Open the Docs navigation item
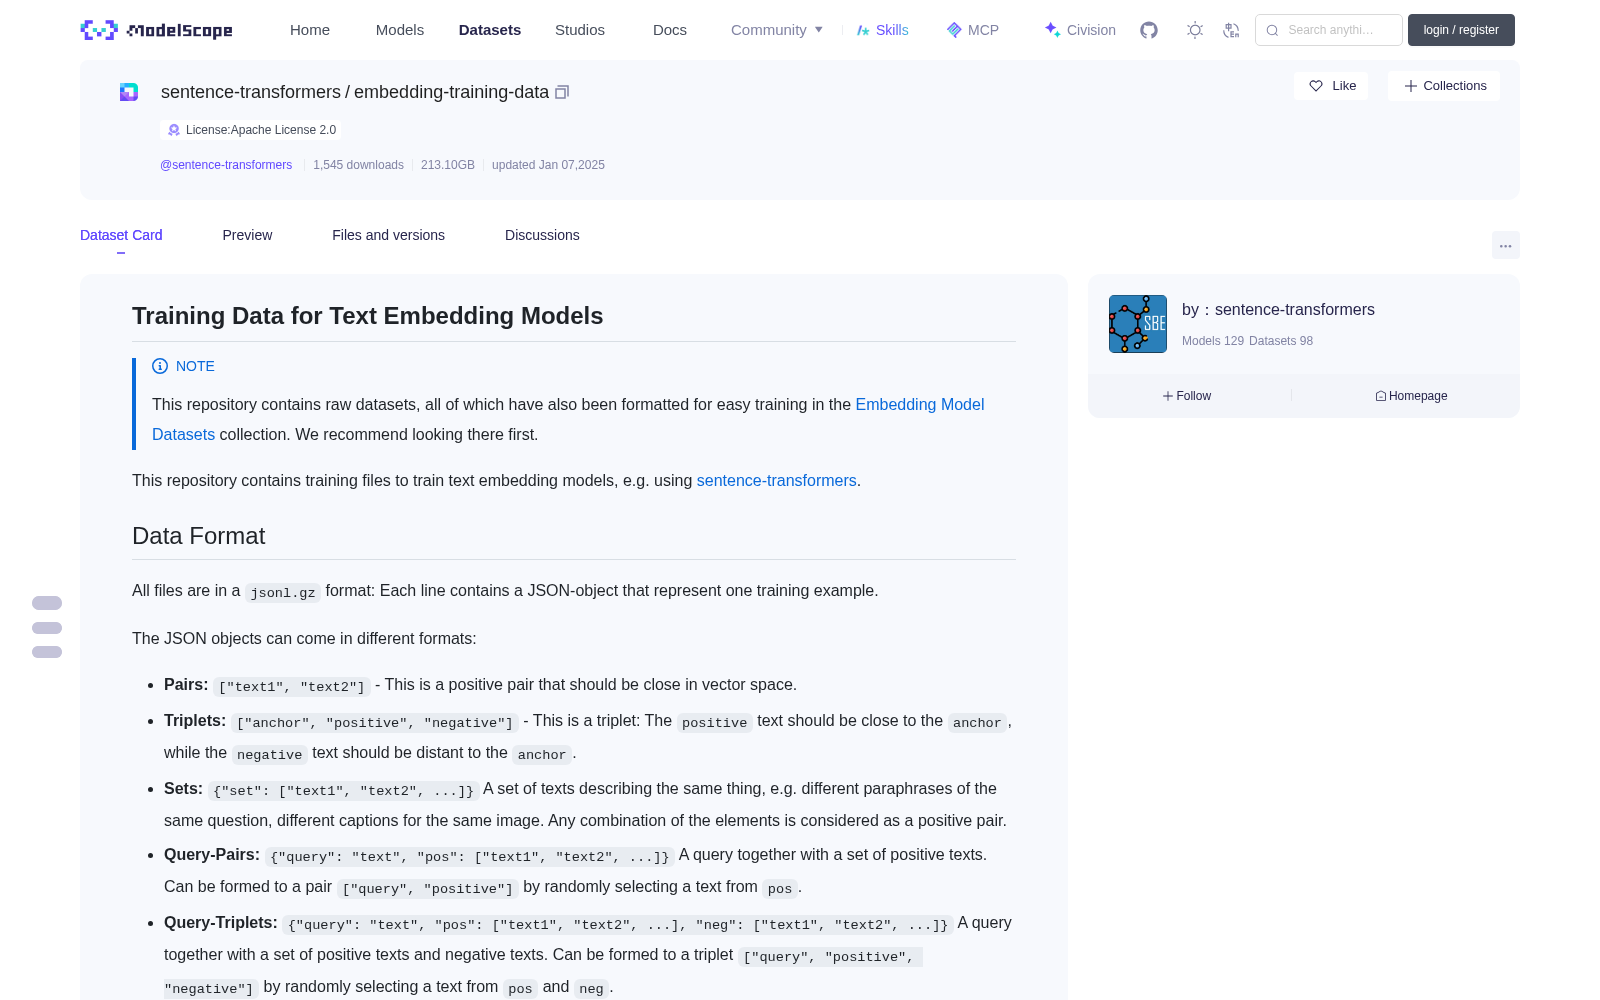Screen dimensions: 1600x1000 click(670, 30)
